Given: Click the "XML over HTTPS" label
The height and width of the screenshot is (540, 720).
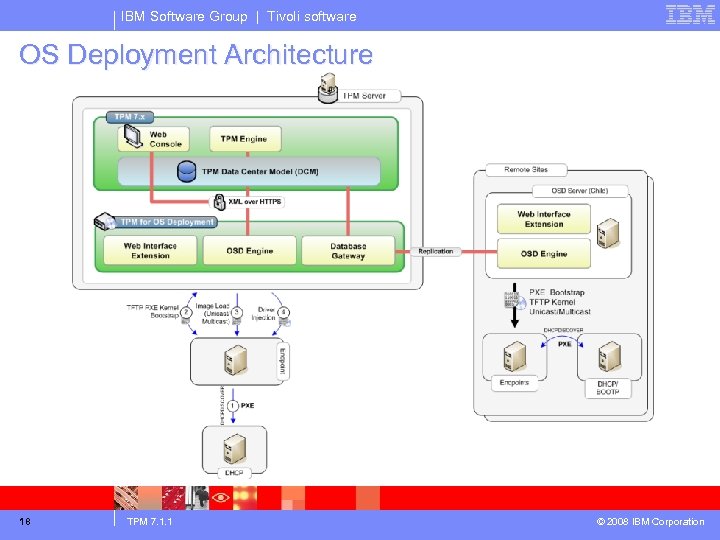Looking at the screenshot, I should 255,202.
